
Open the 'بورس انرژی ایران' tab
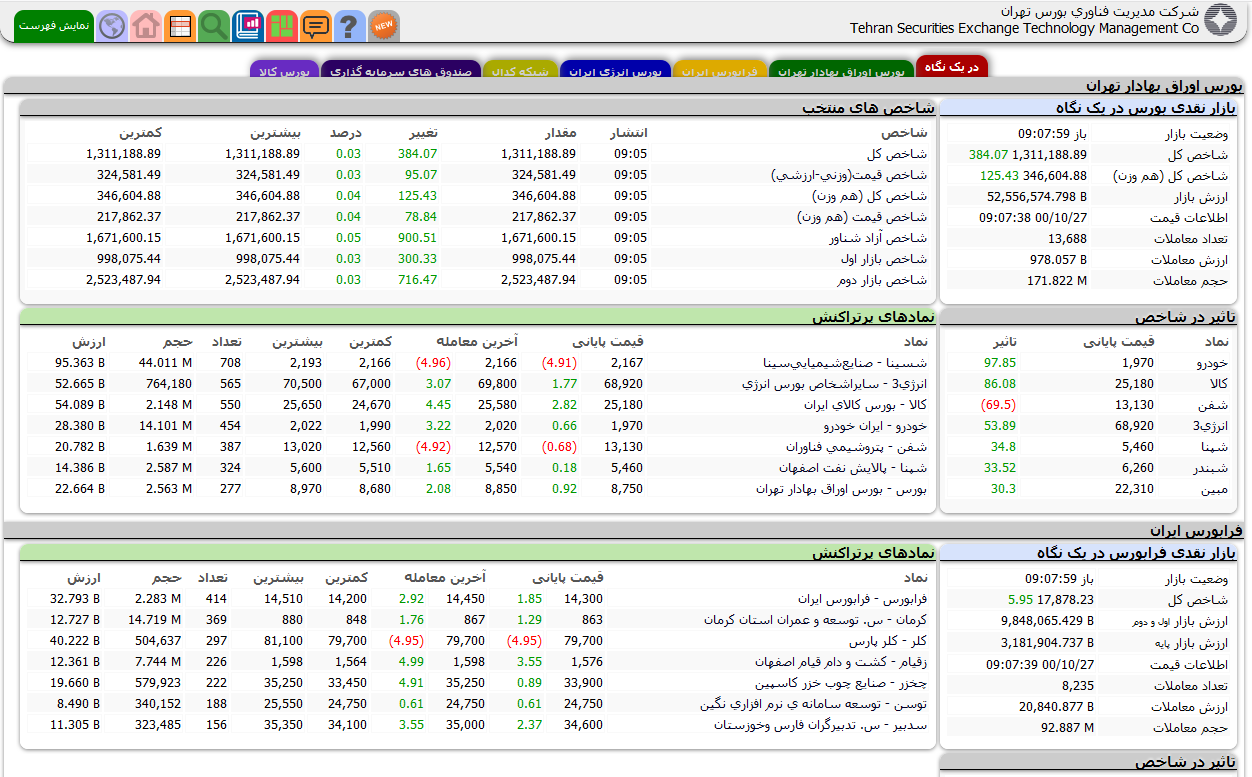click(x=616, y=71)
